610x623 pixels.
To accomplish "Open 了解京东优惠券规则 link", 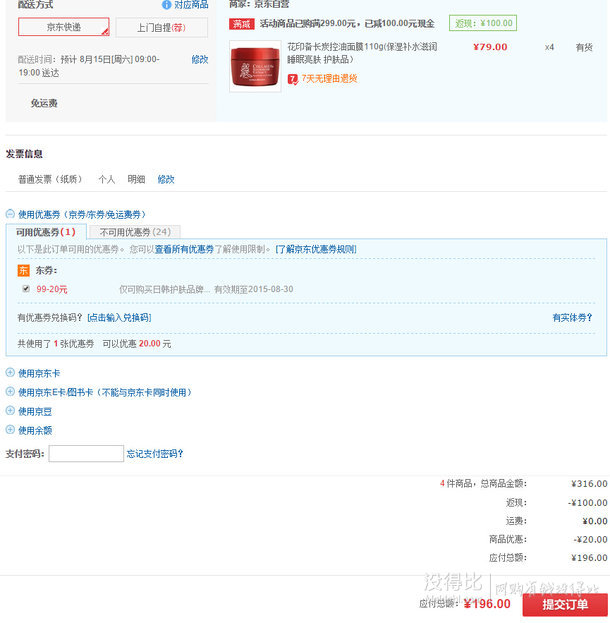I will point(316,250).
